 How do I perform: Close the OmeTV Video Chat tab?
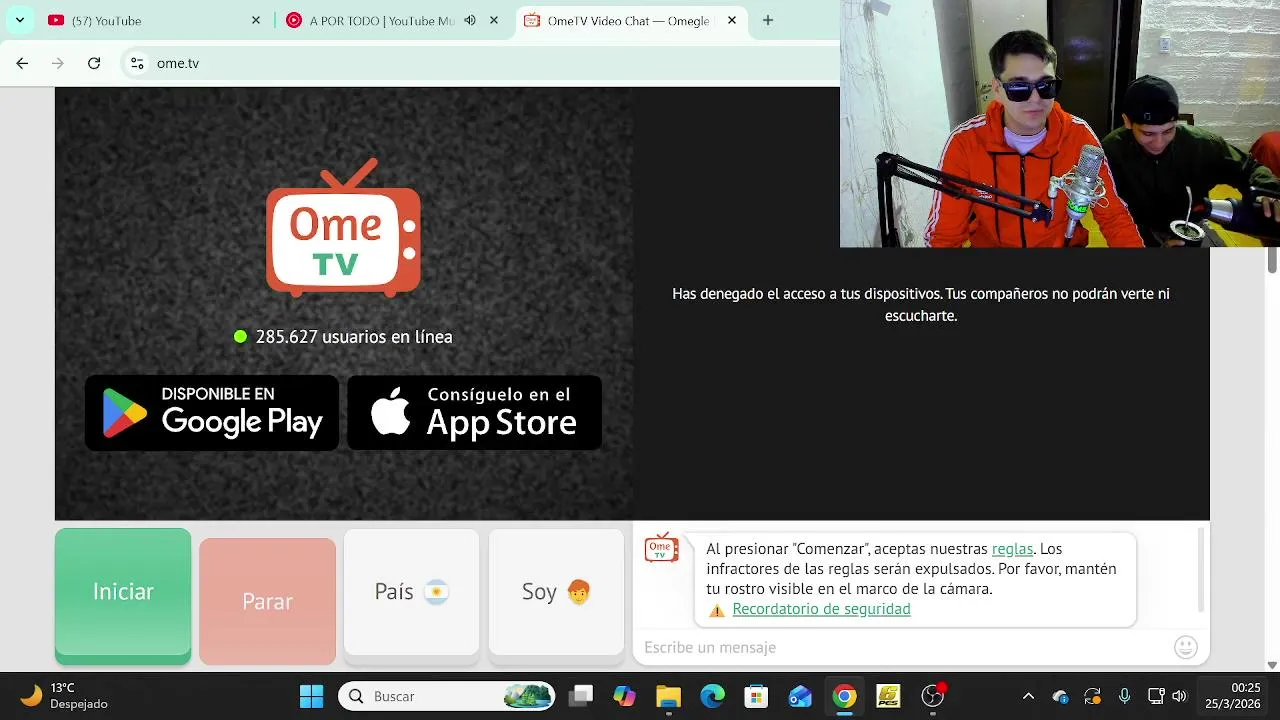pyautogui.click(x=732, y=20)
